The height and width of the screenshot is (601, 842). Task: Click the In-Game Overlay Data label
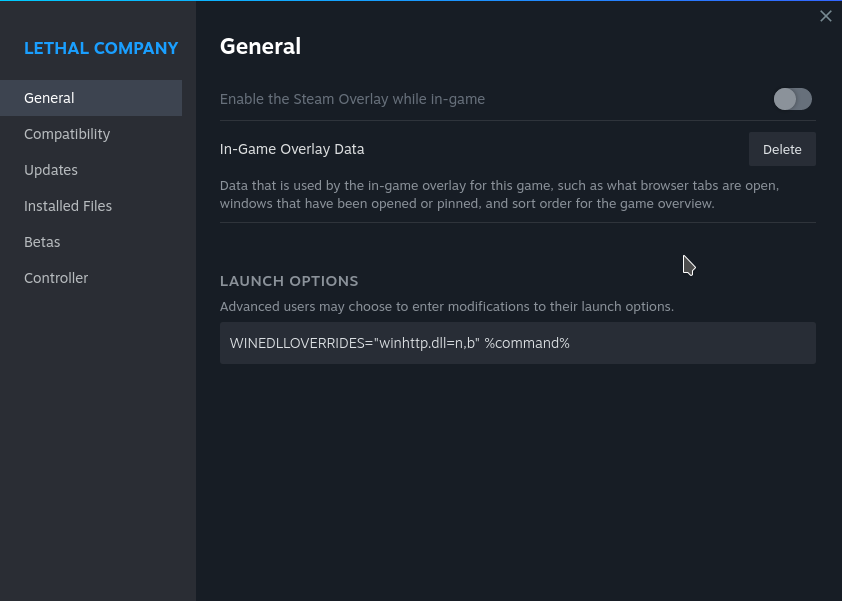(292, 149)
